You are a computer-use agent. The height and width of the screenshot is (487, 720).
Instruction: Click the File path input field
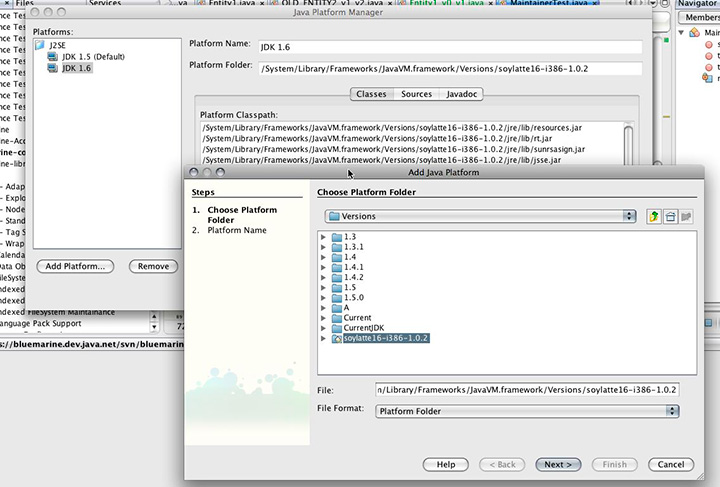pyautogui.click(x=527, y=390)
